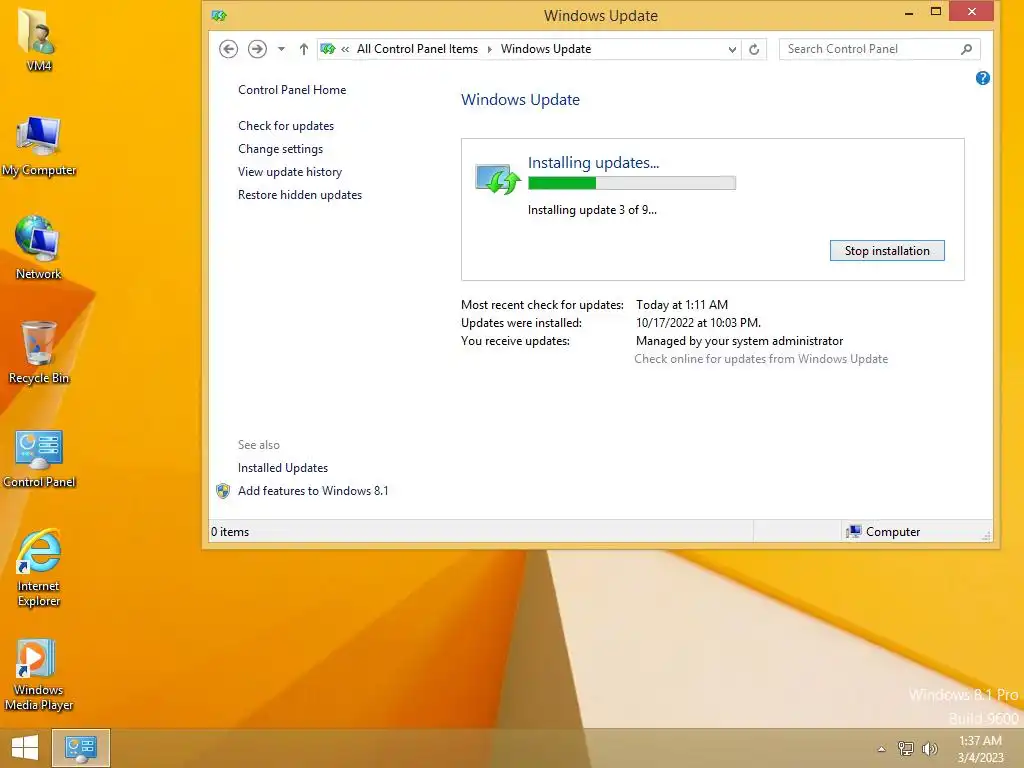Click All Control Panel Items breadcrumb
The width and height of the screenshot is (1024, 768).
[x=417, y=49]
